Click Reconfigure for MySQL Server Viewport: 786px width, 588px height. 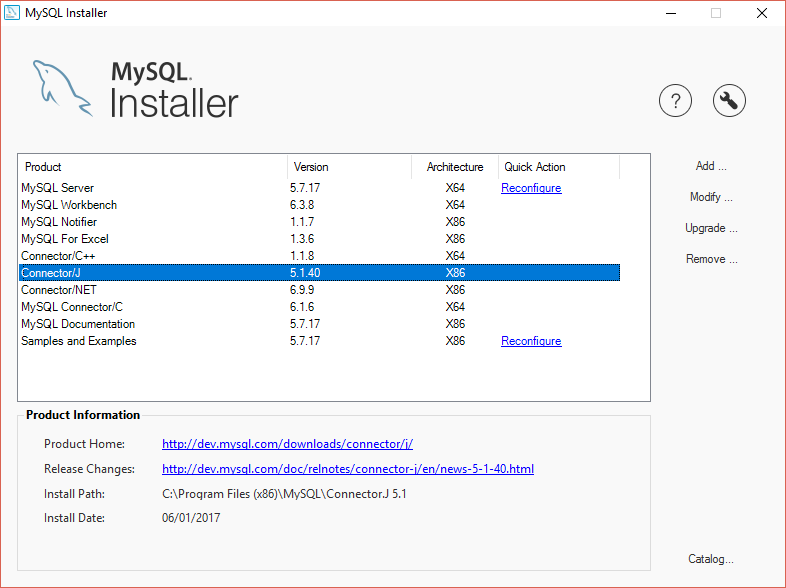click(x=531, y=188)
